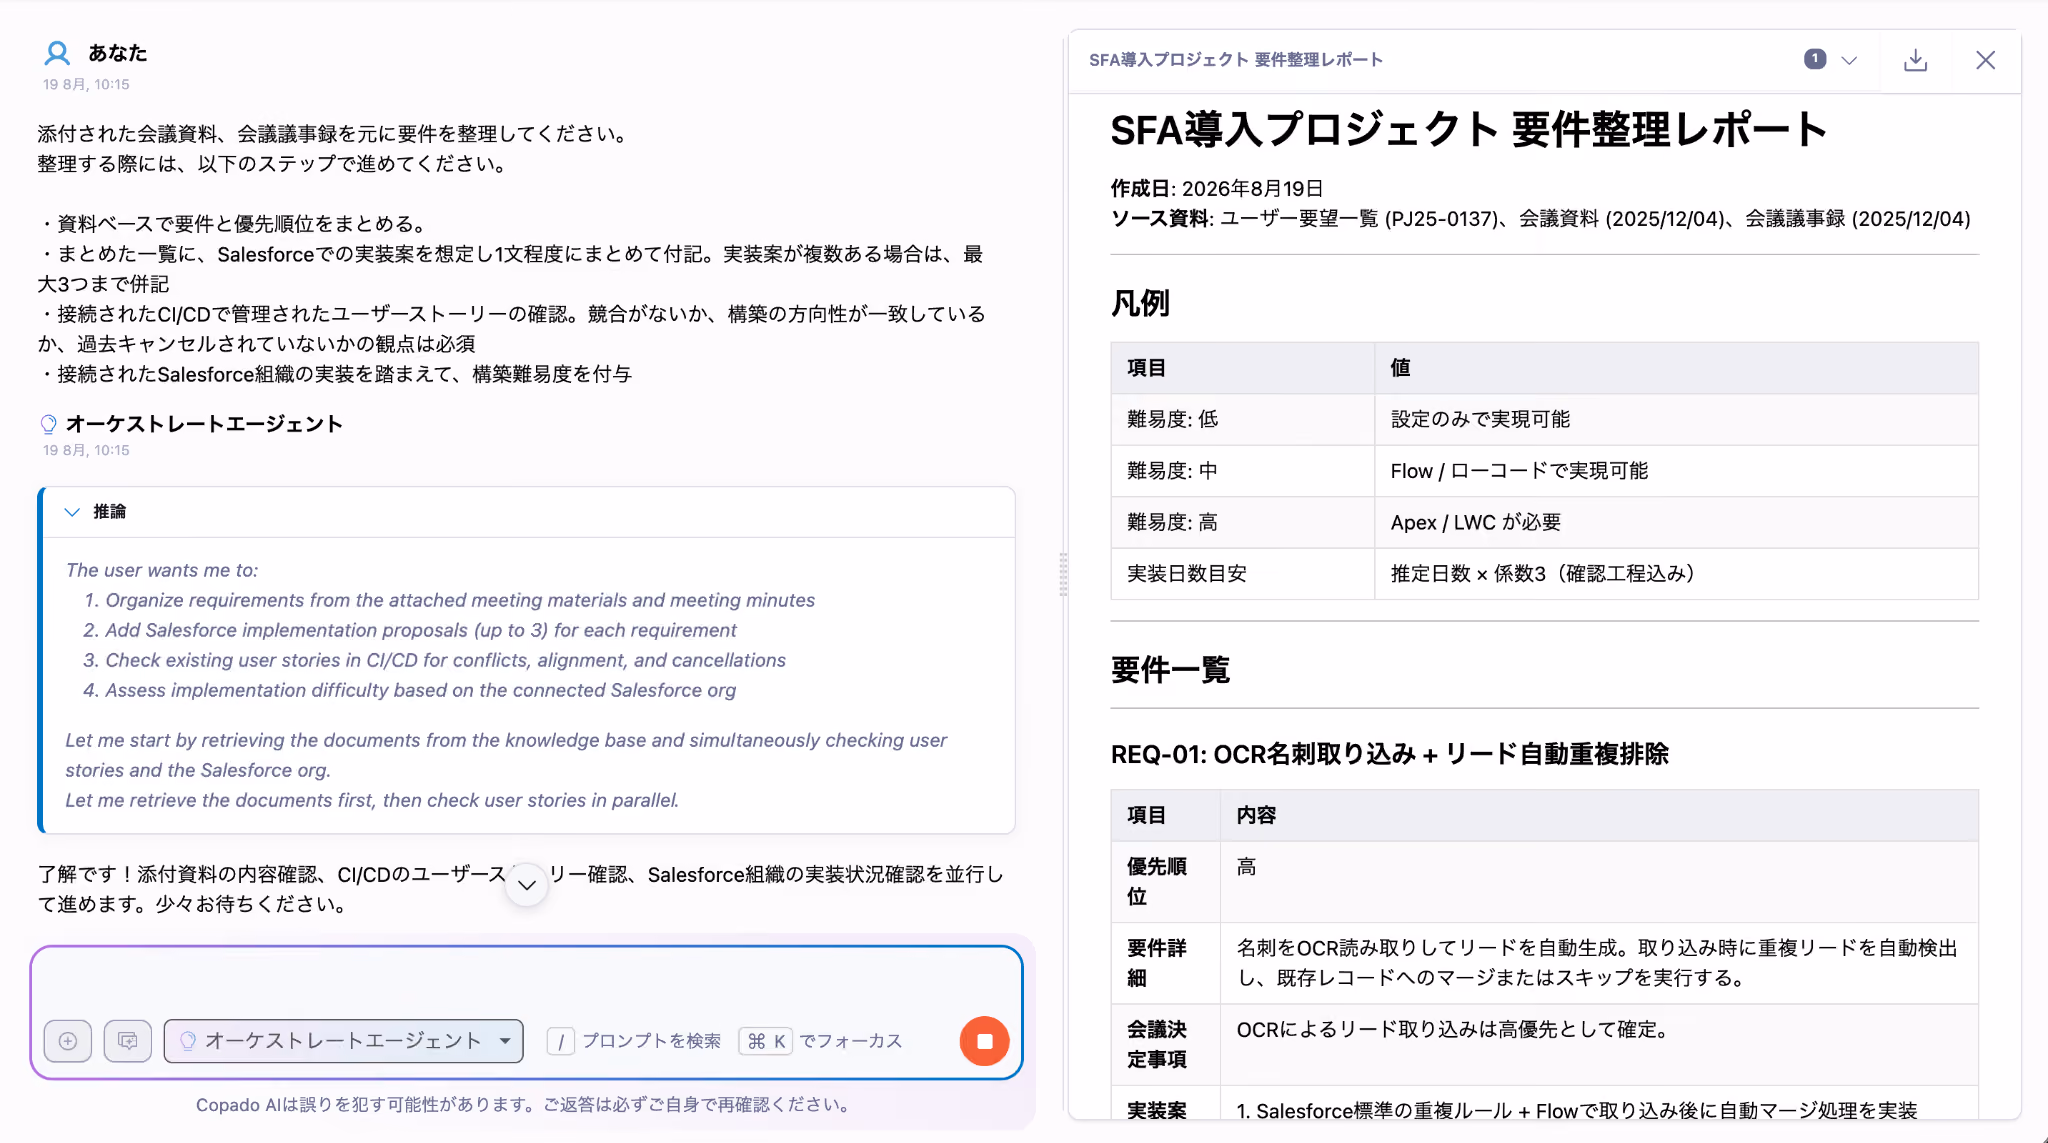
Task: Click the report panel title SFA導入プロジェクト 要件整理レポート
Action: [1236, 60]
